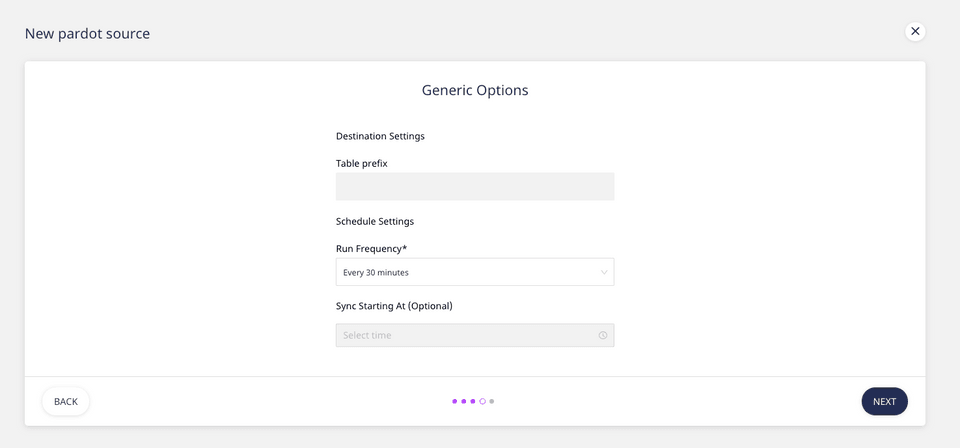Go back with the BACK button
960x448 pixels.
(66, 402)
